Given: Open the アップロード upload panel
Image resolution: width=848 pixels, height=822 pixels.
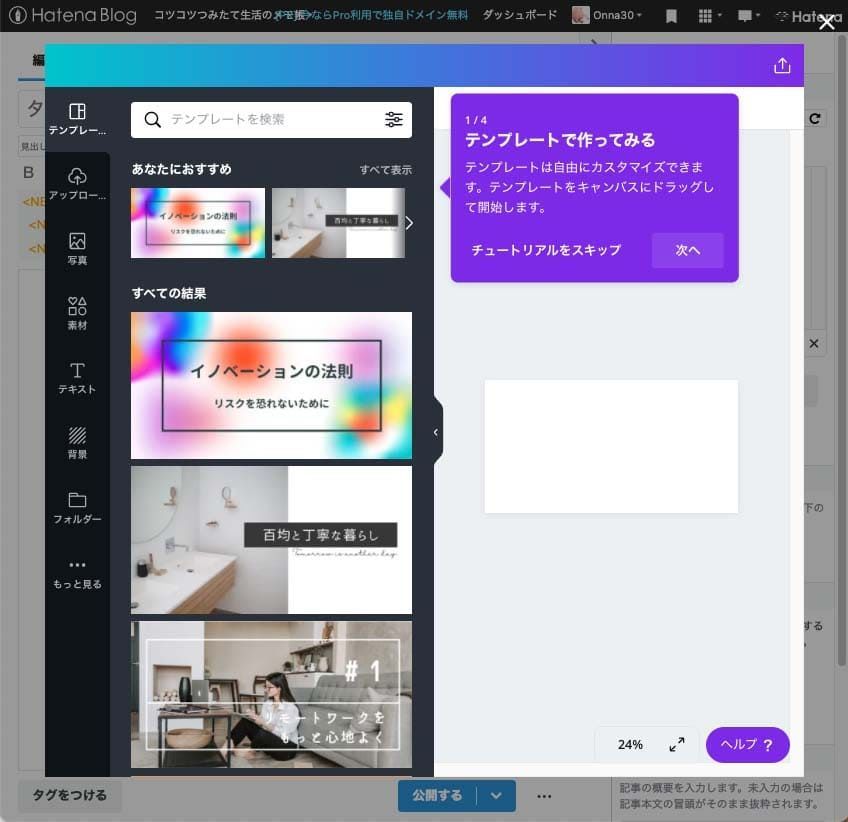Looking at the screenshot, I should [77, 184].
